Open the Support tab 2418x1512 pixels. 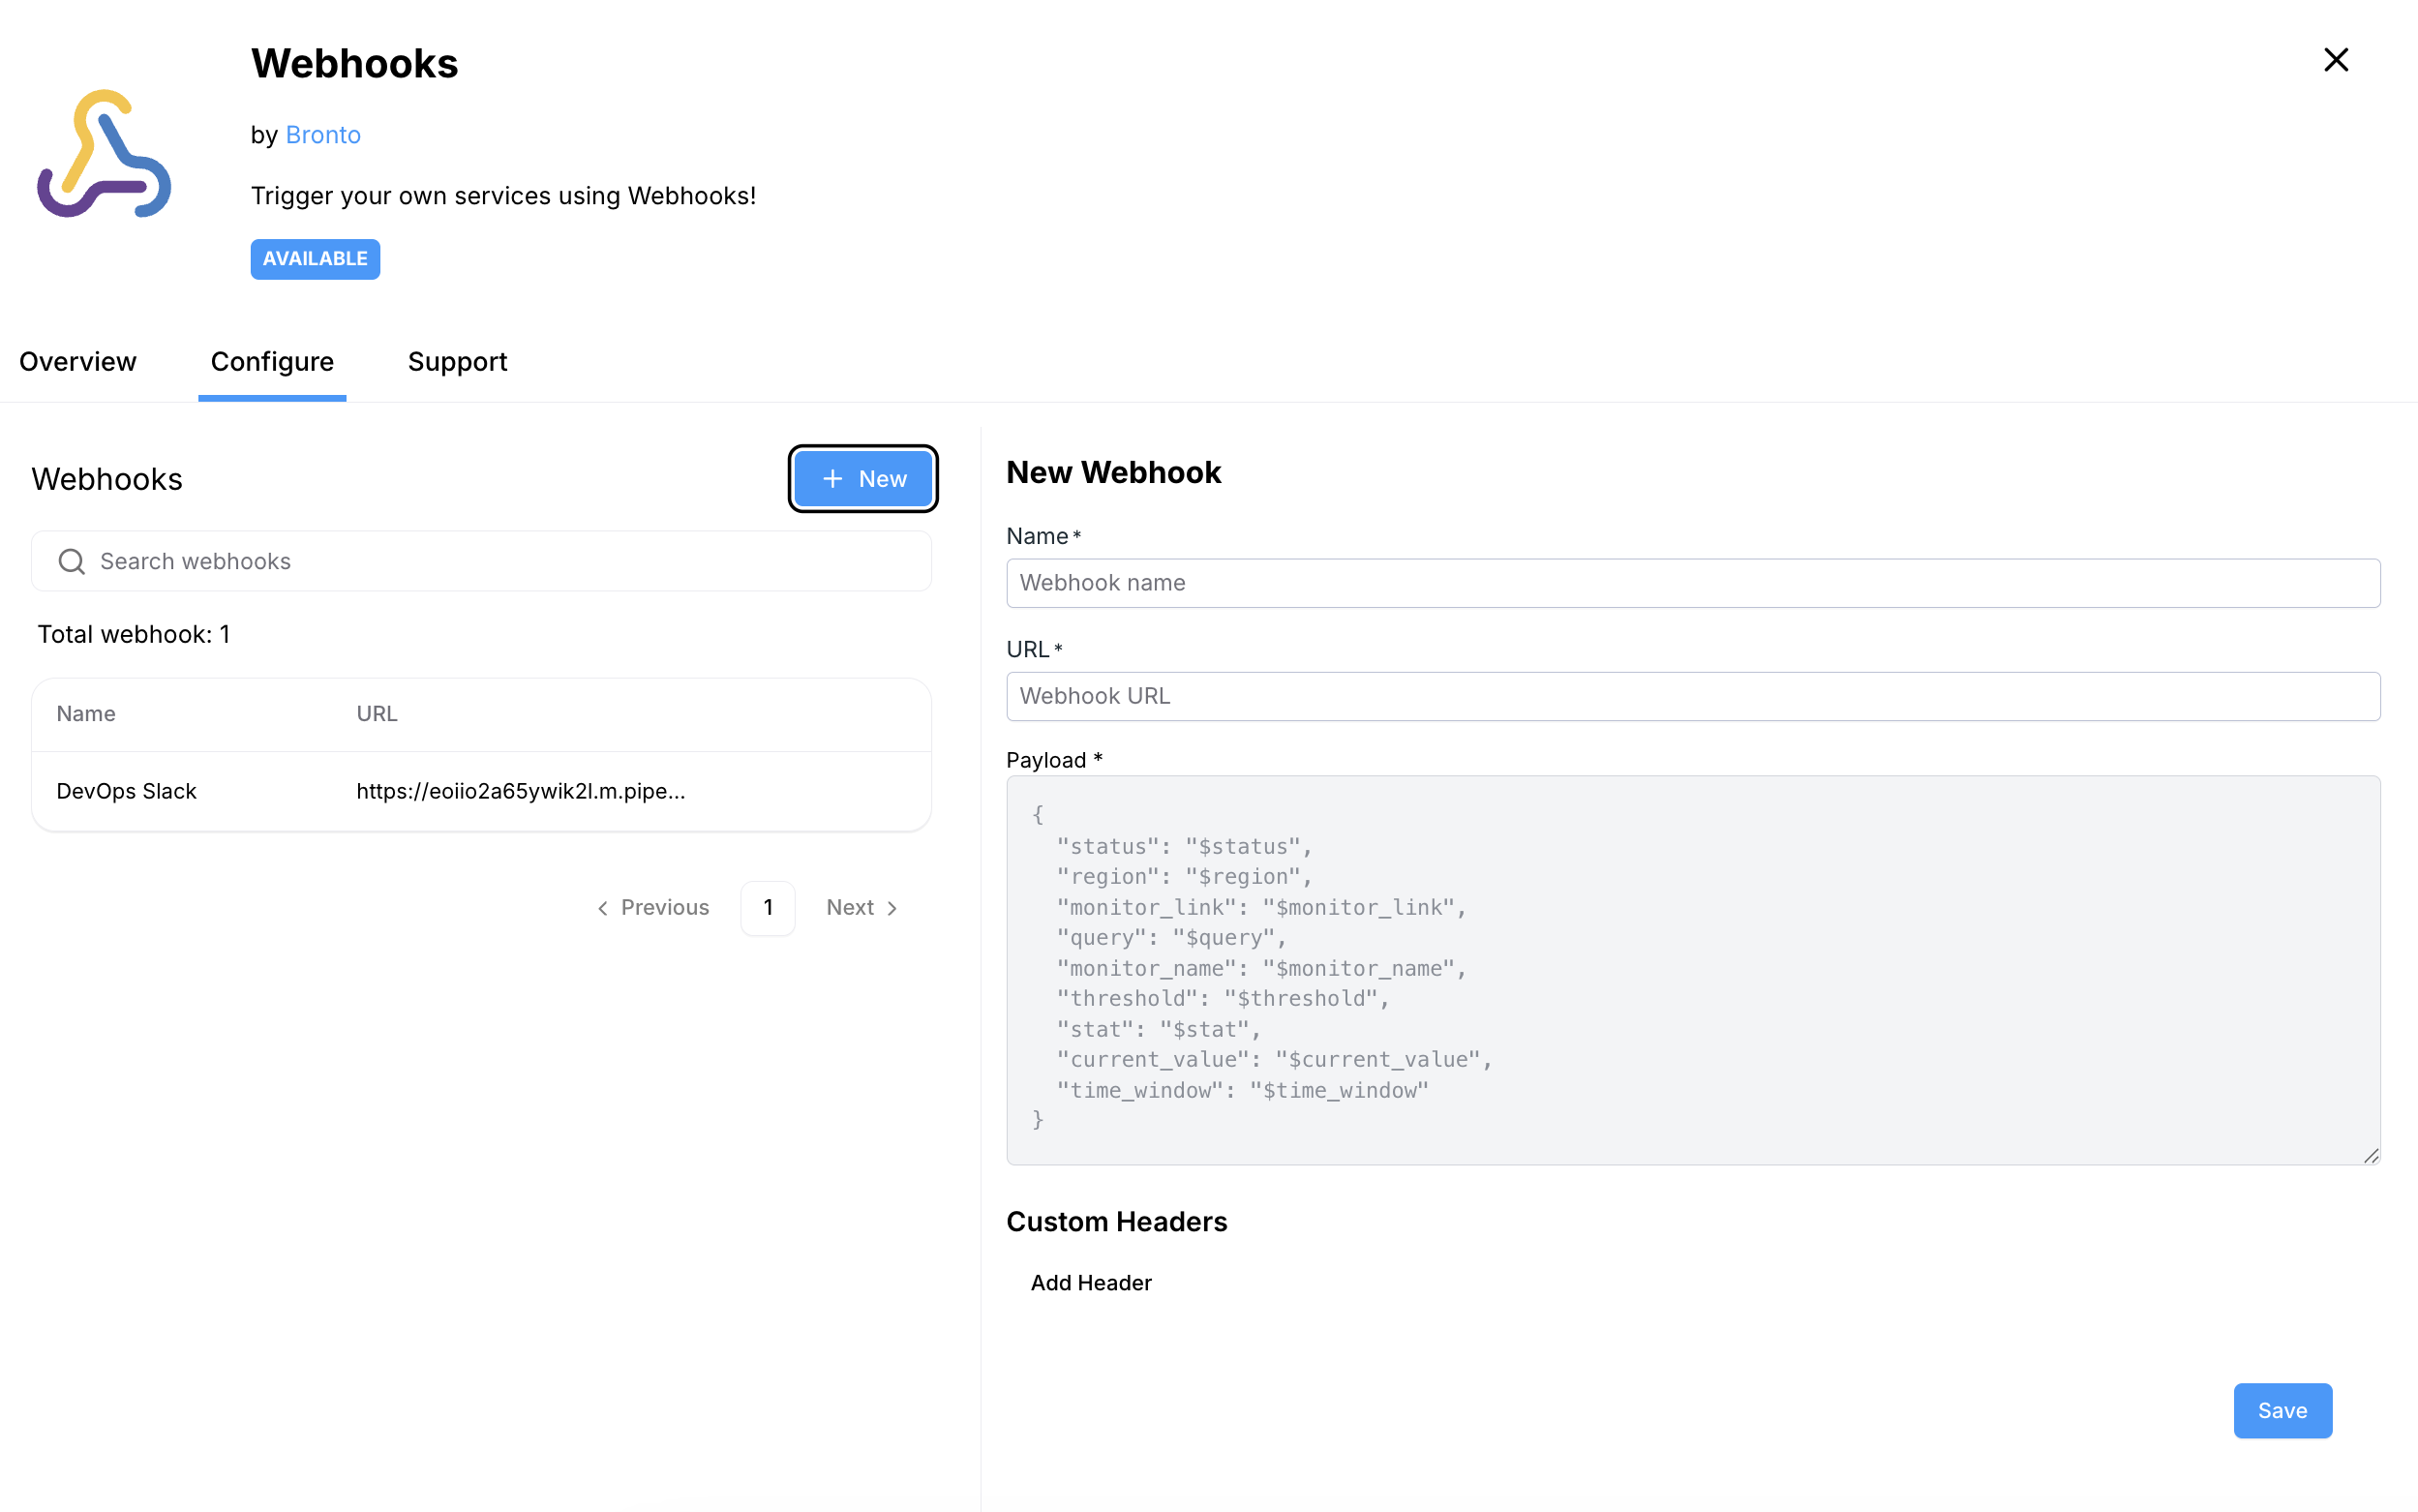tap(457, 361)
